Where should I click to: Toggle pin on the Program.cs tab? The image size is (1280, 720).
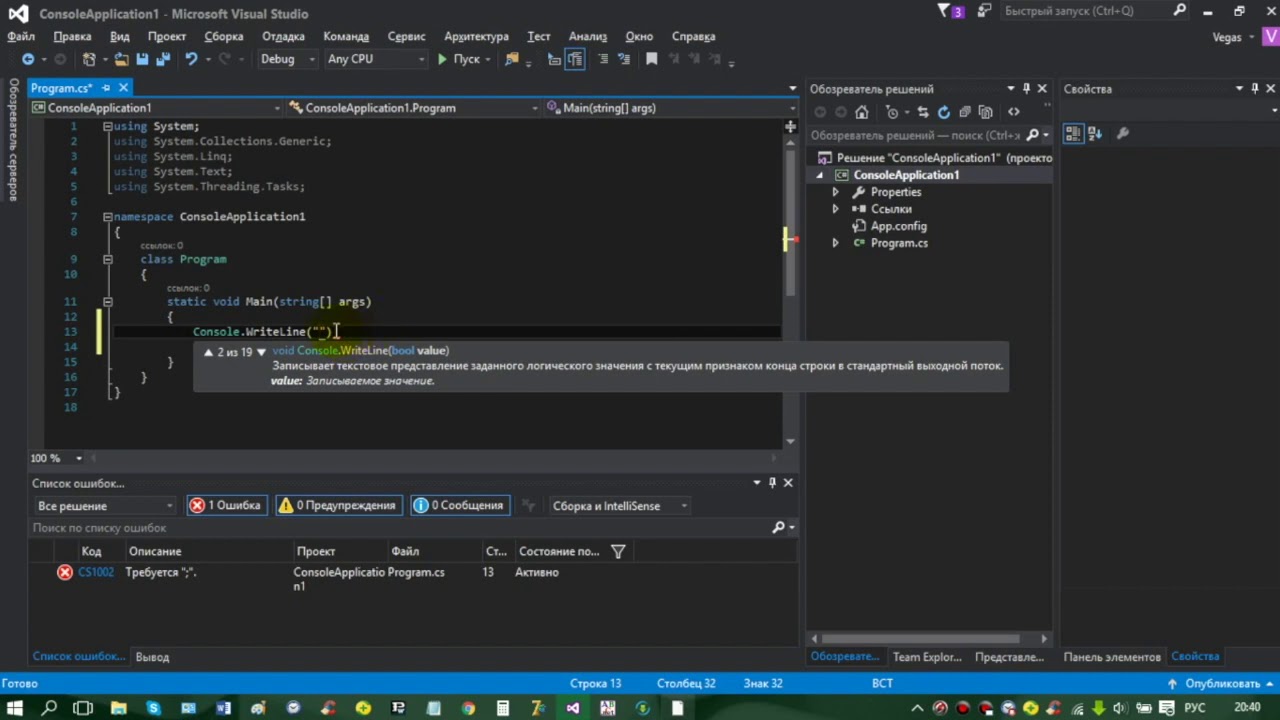click(x=108, y=88)
